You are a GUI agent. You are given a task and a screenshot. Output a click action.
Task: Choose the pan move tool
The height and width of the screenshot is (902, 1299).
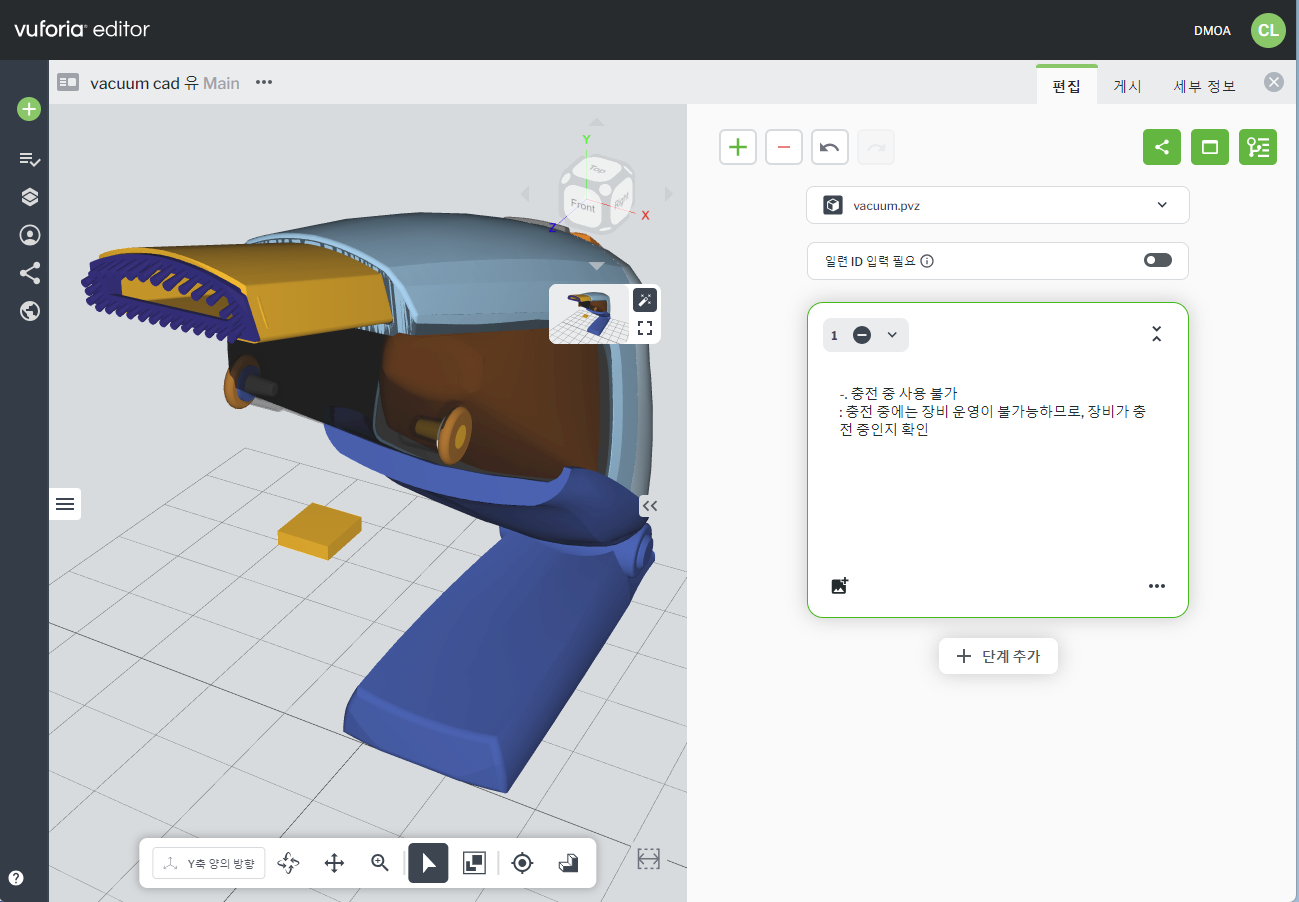coord(335,863)
